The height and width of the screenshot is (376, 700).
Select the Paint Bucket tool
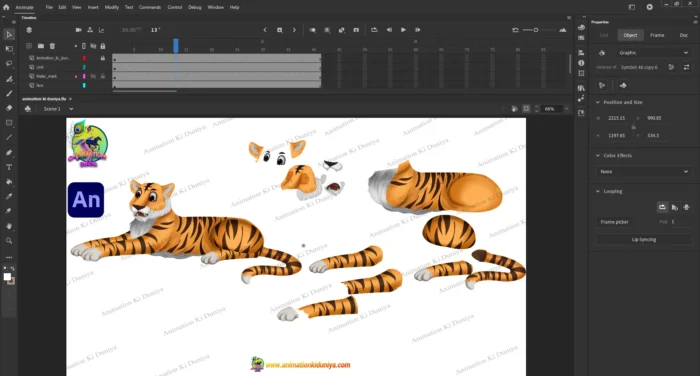click(x=9, y=182)
